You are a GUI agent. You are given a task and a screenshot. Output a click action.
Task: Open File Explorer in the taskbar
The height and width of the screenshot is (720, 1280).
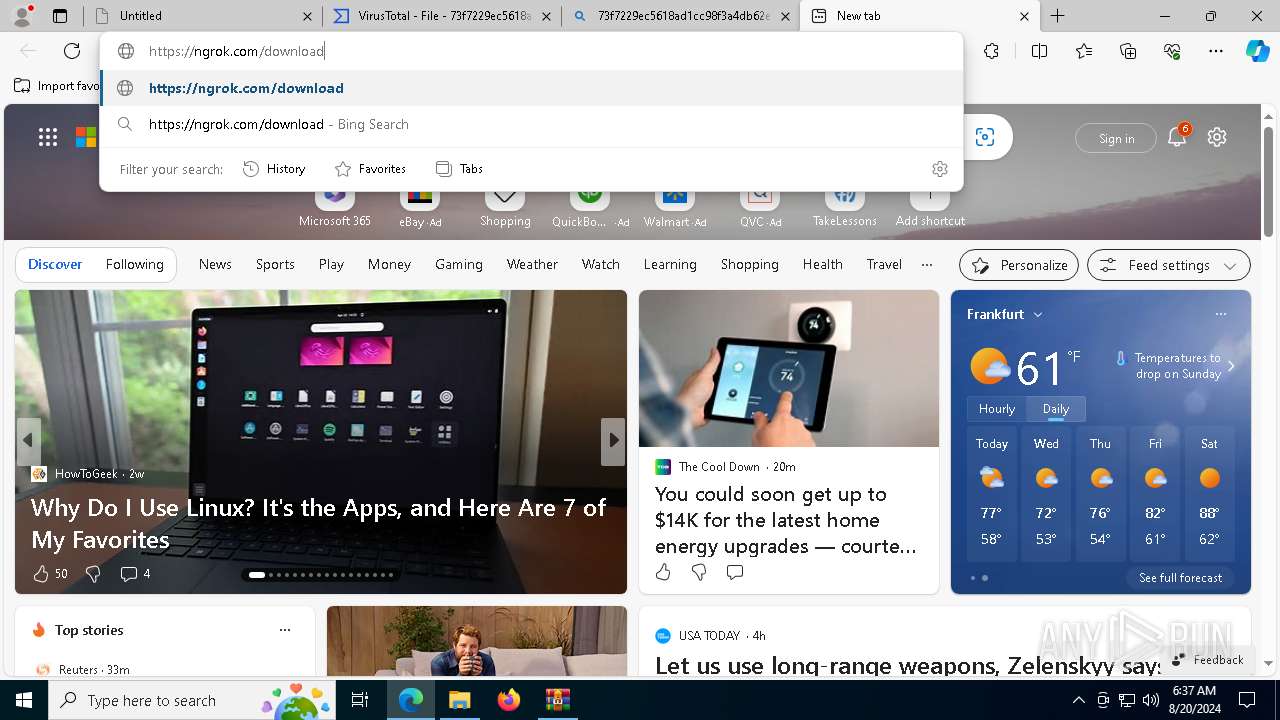point(459,700)
